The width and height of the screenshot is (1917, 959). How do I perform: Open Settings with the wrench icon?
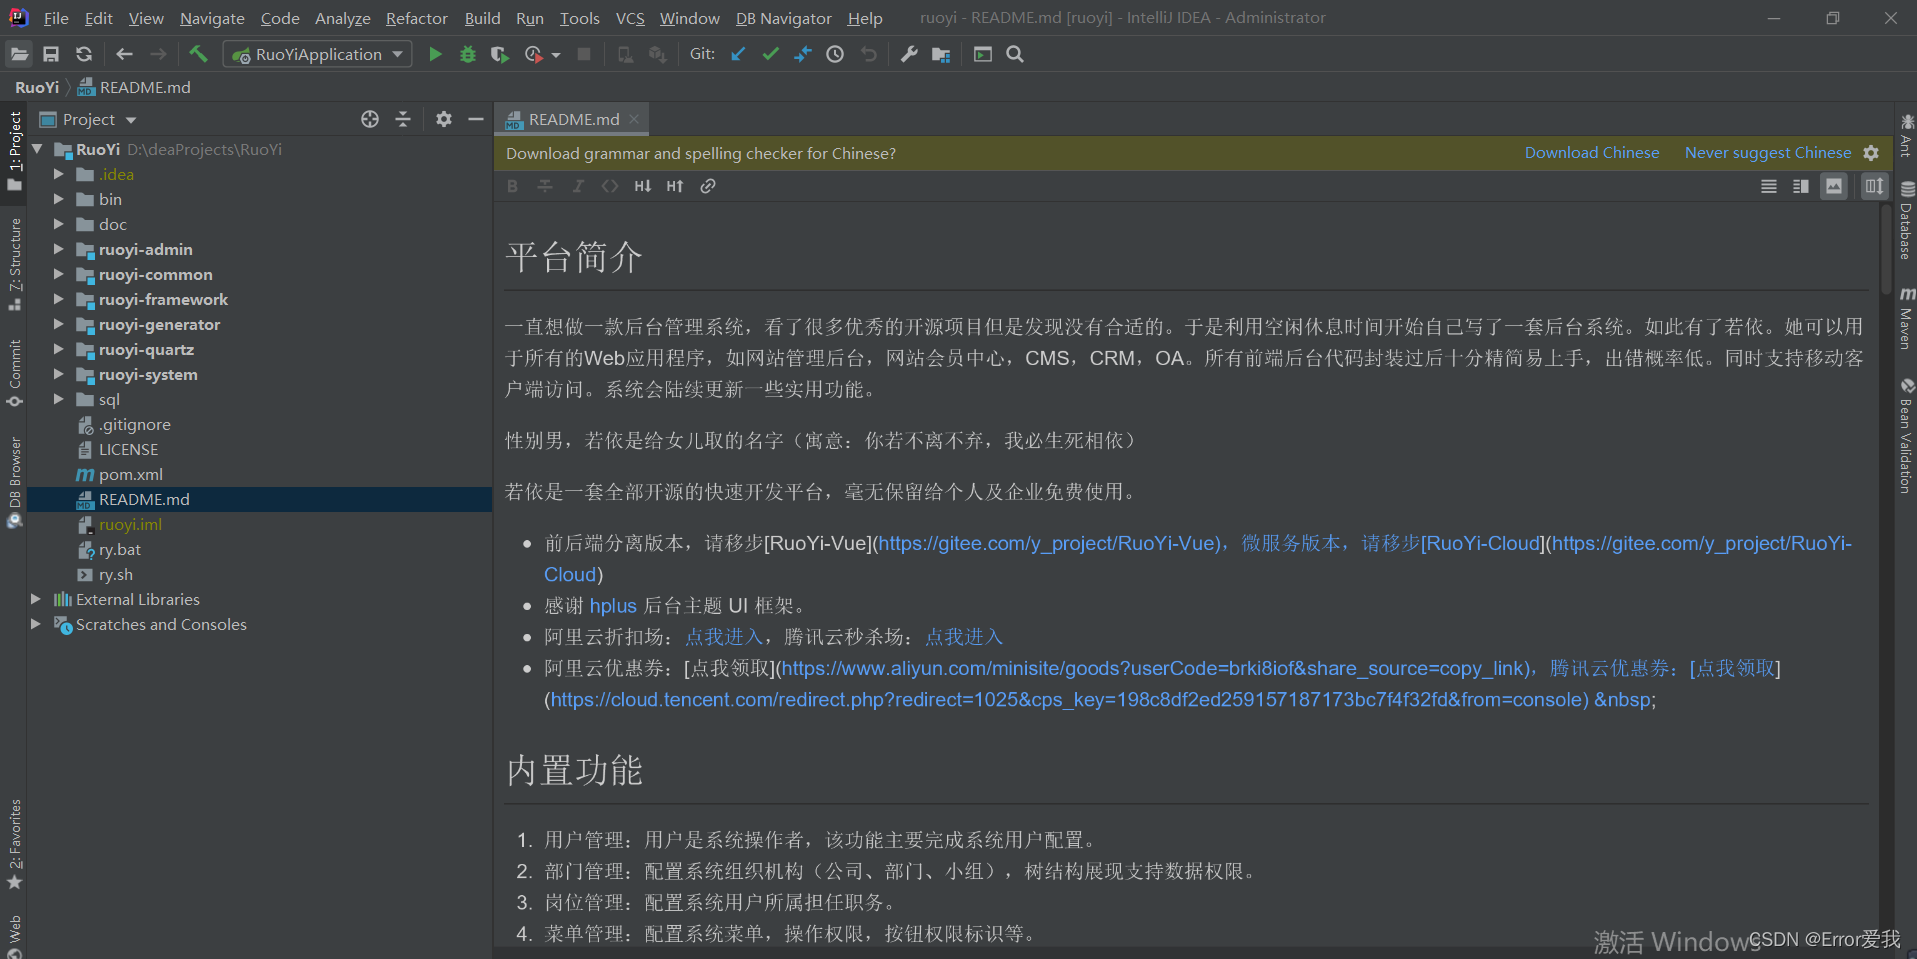908,55
